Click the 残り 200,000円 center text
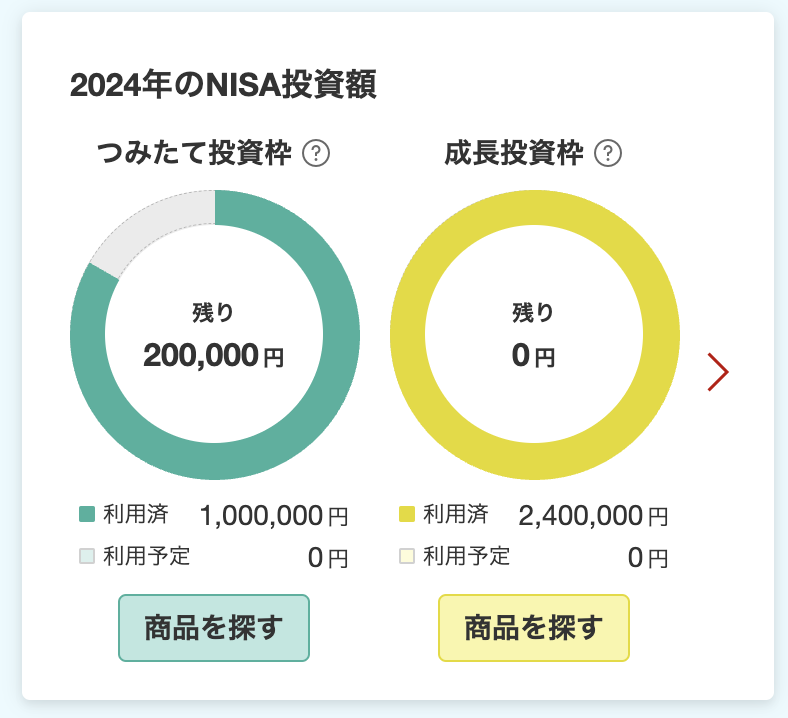Screen dimensions: 788x718 pos(214,336)
